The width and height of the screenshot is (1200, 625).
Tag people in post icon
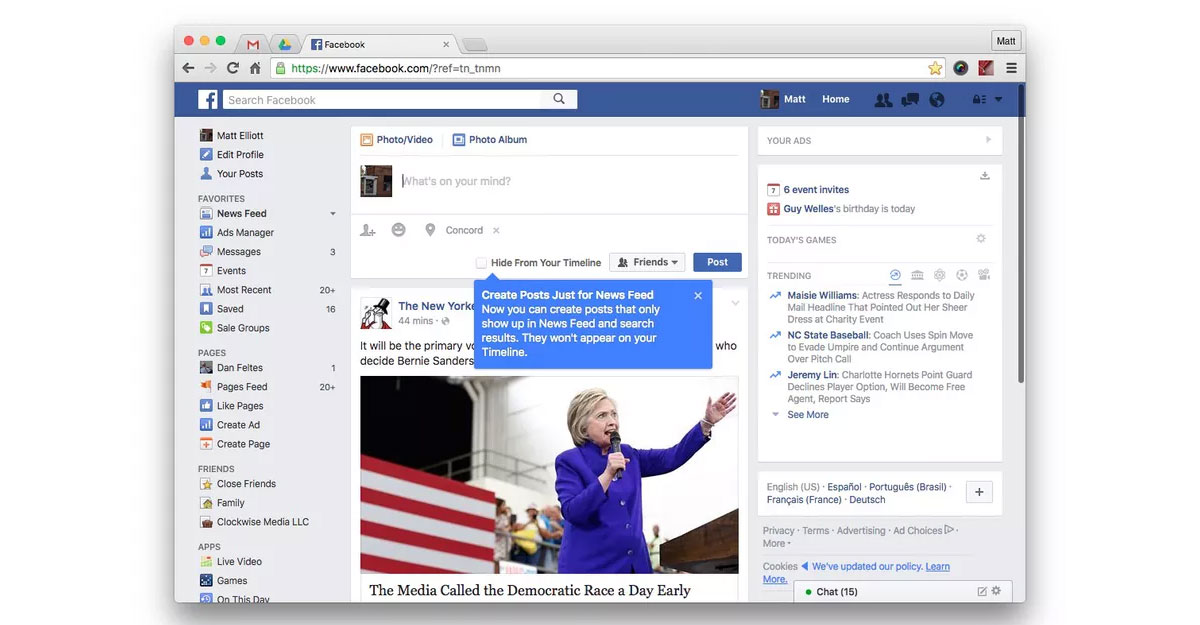368,230
